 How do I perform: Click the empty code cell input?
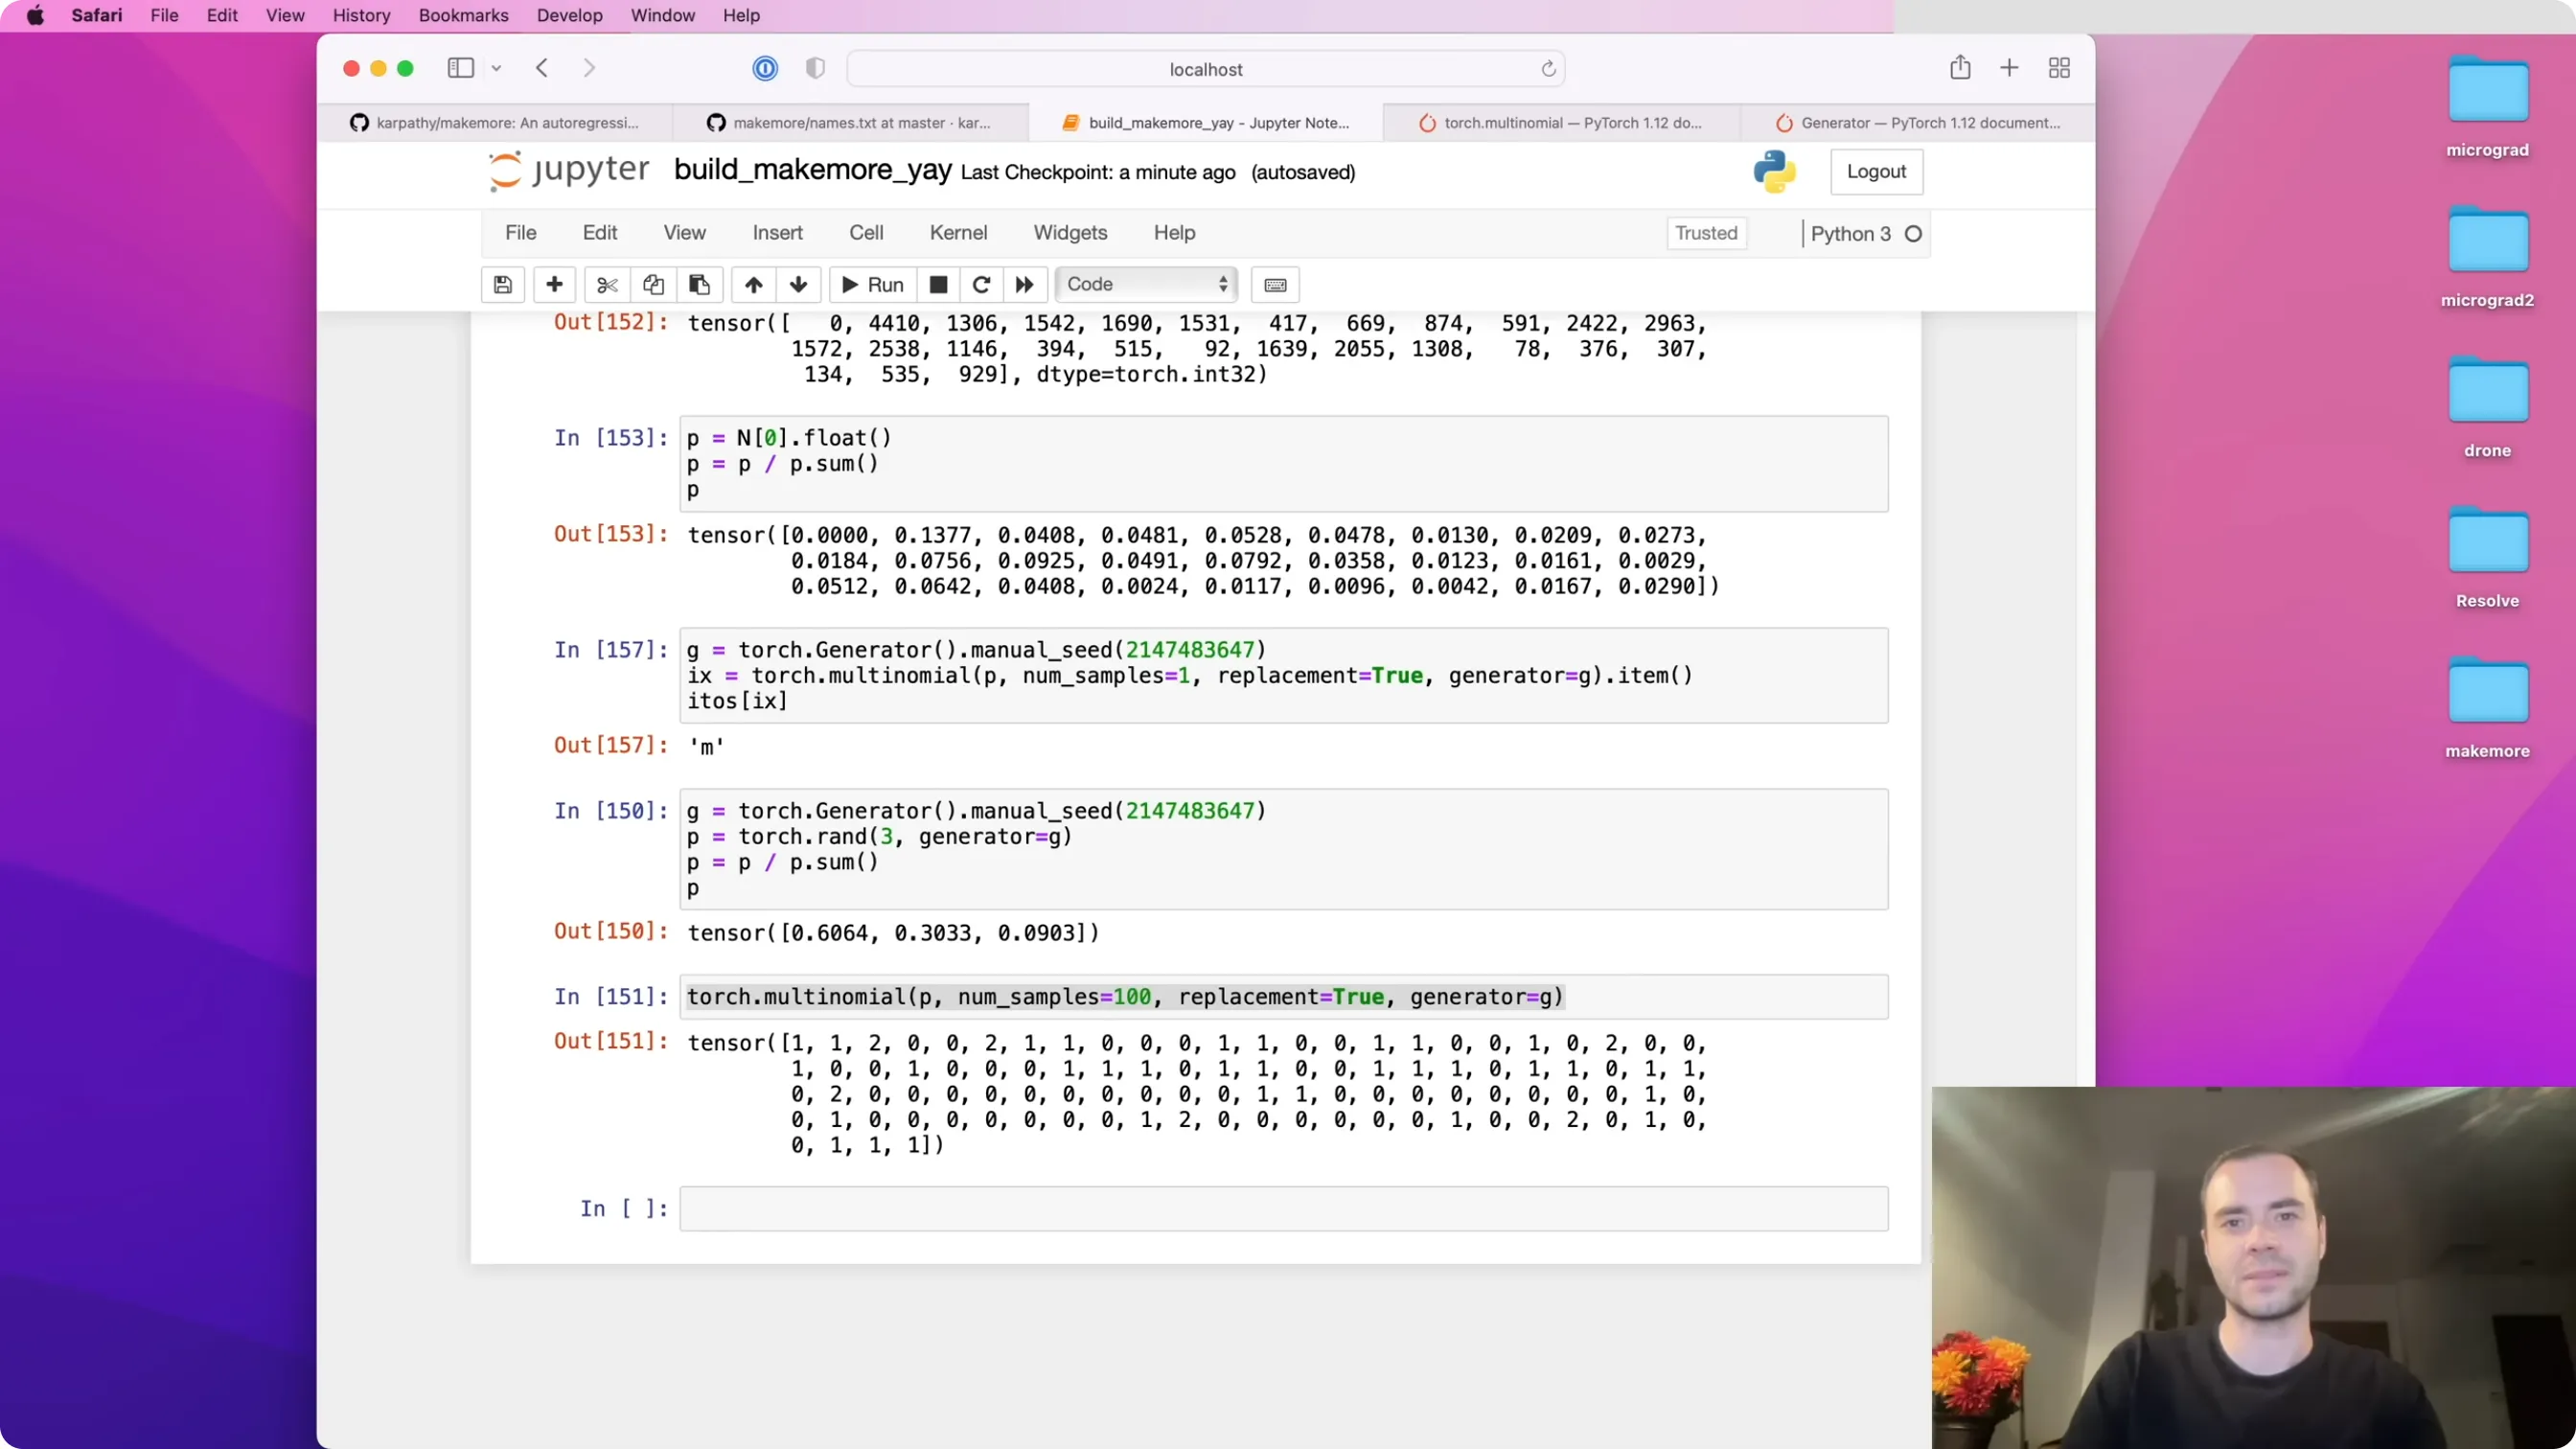pyautogui.click(x=1284, y=1209)
